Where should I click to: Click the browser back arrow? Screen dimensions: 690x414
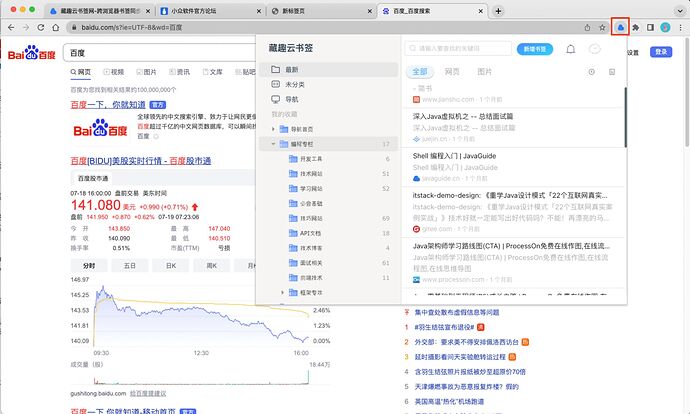point(10,27)
